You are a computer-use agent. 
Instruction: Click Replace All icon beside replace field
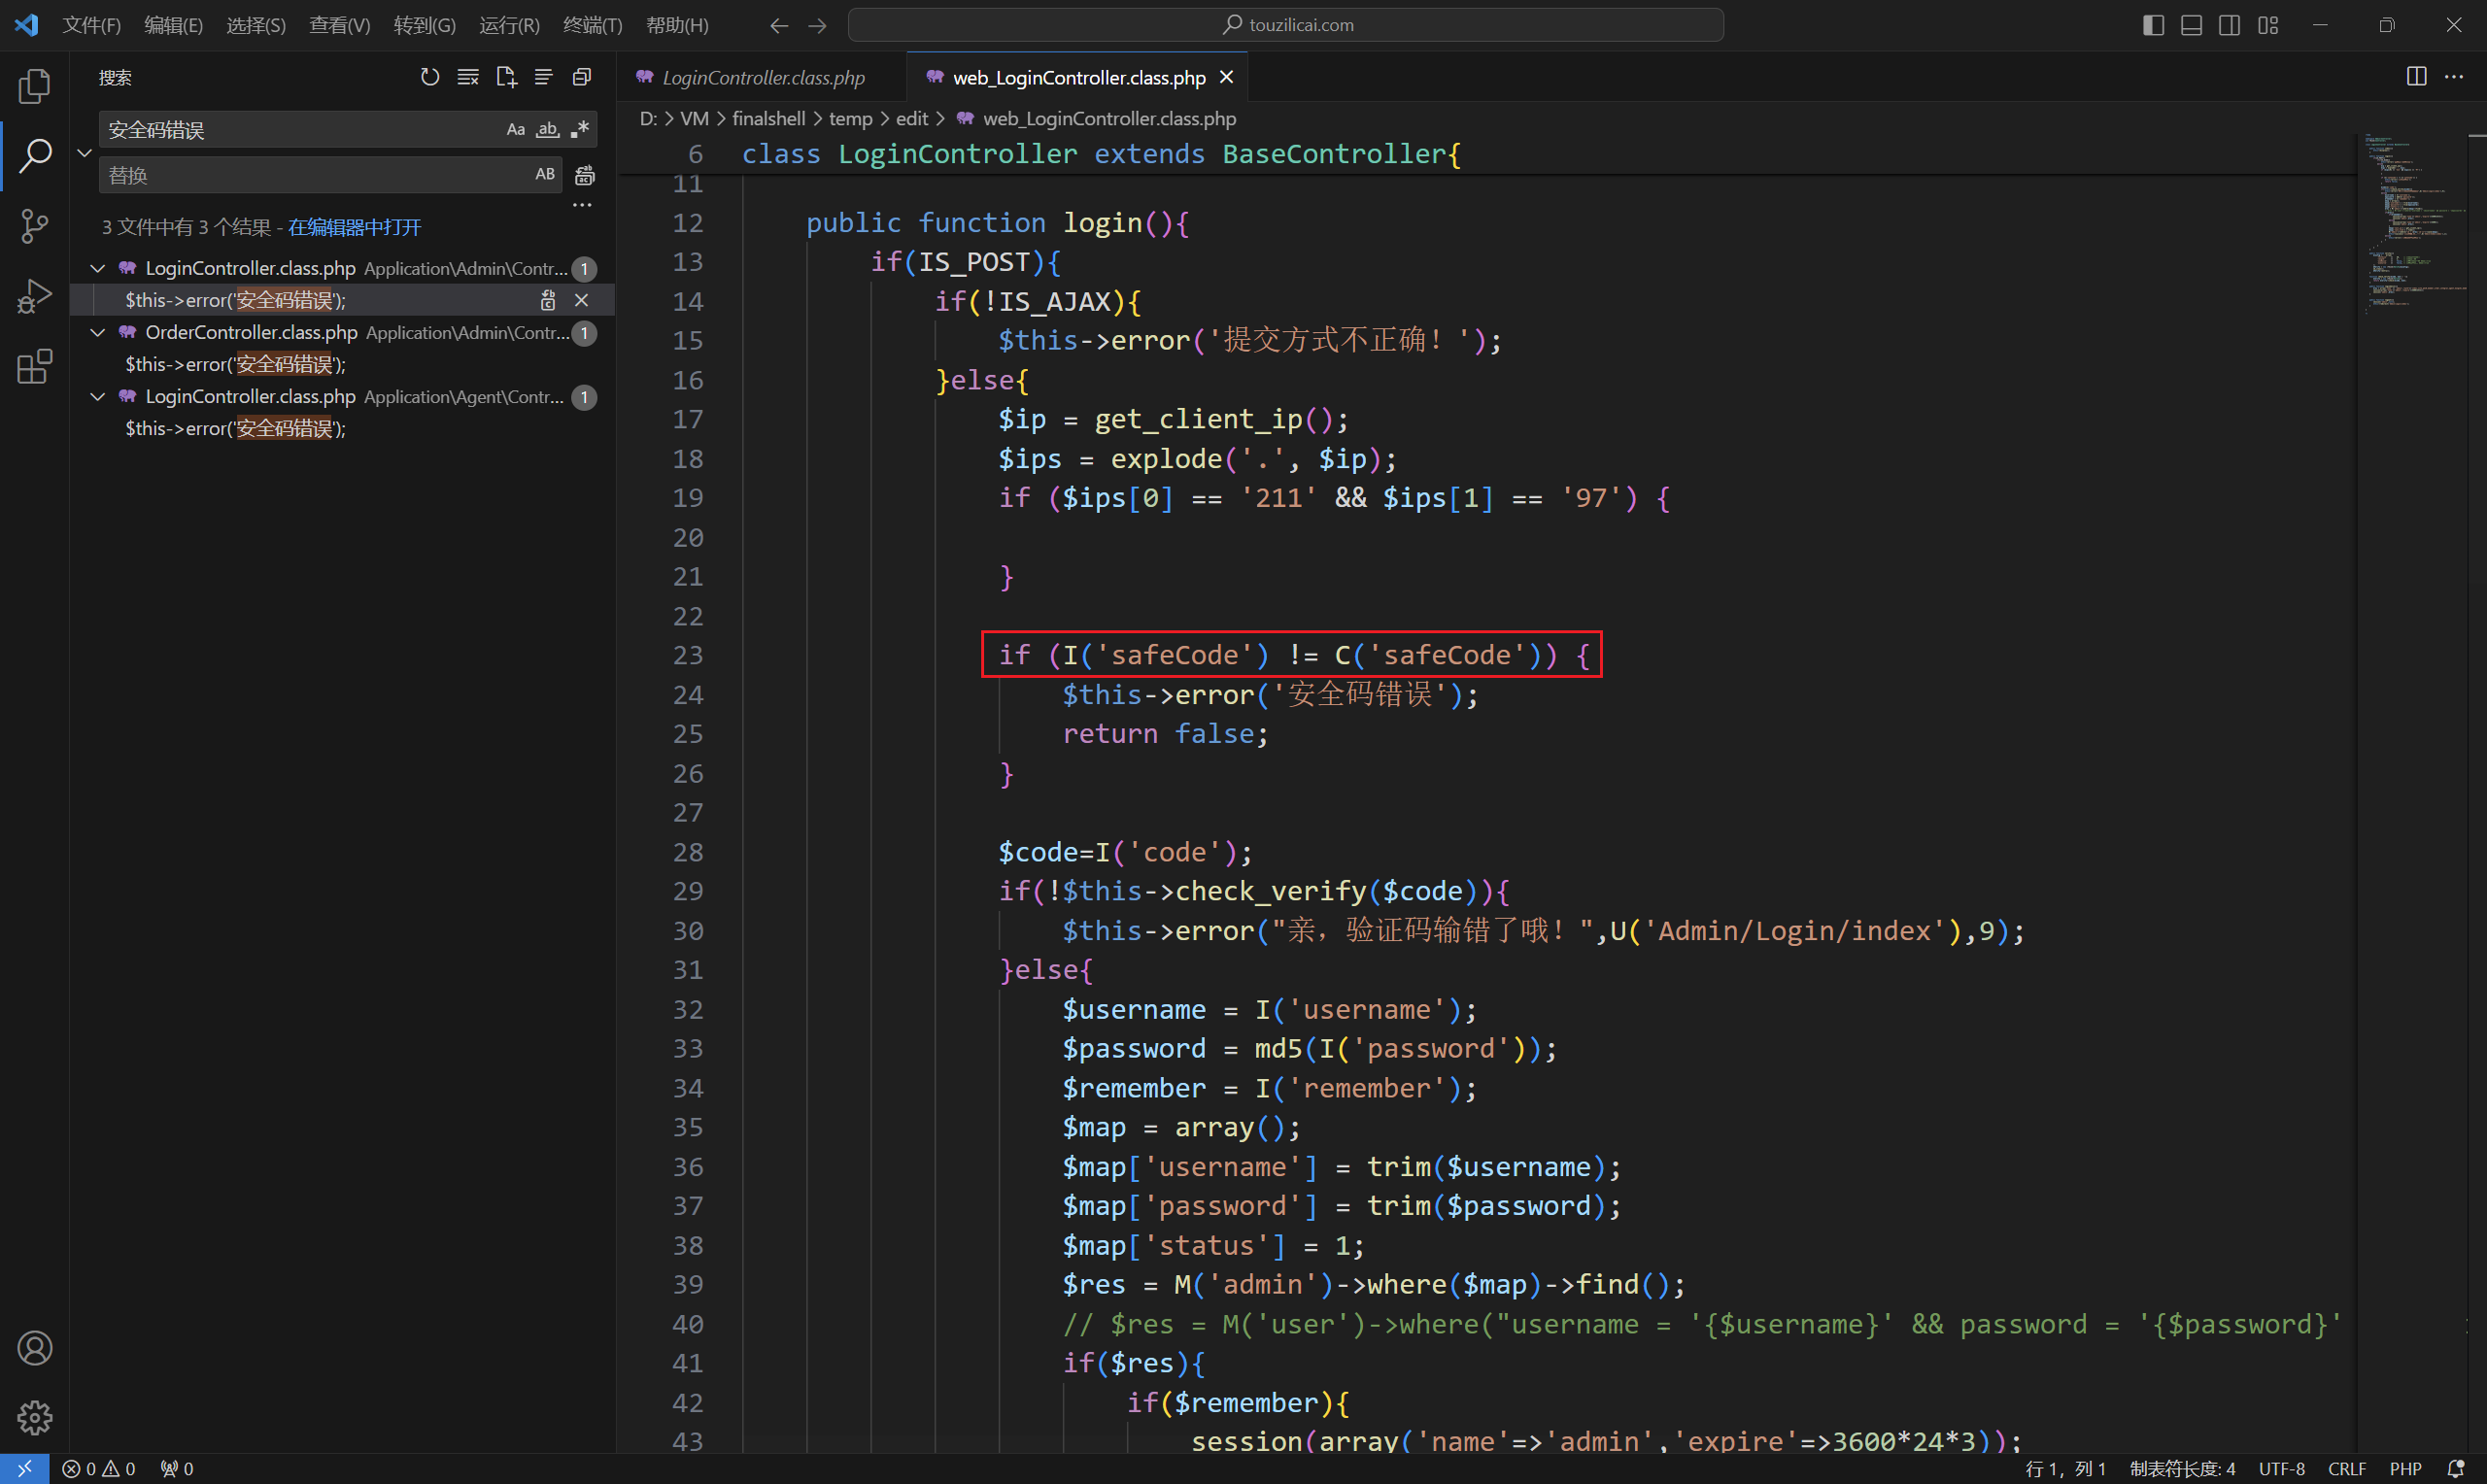tap(585, 175)
